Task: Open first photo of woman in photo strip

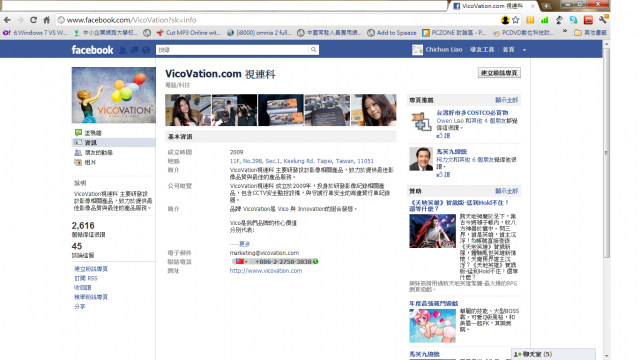Action: pyautogui.click(x=188, y=110)
